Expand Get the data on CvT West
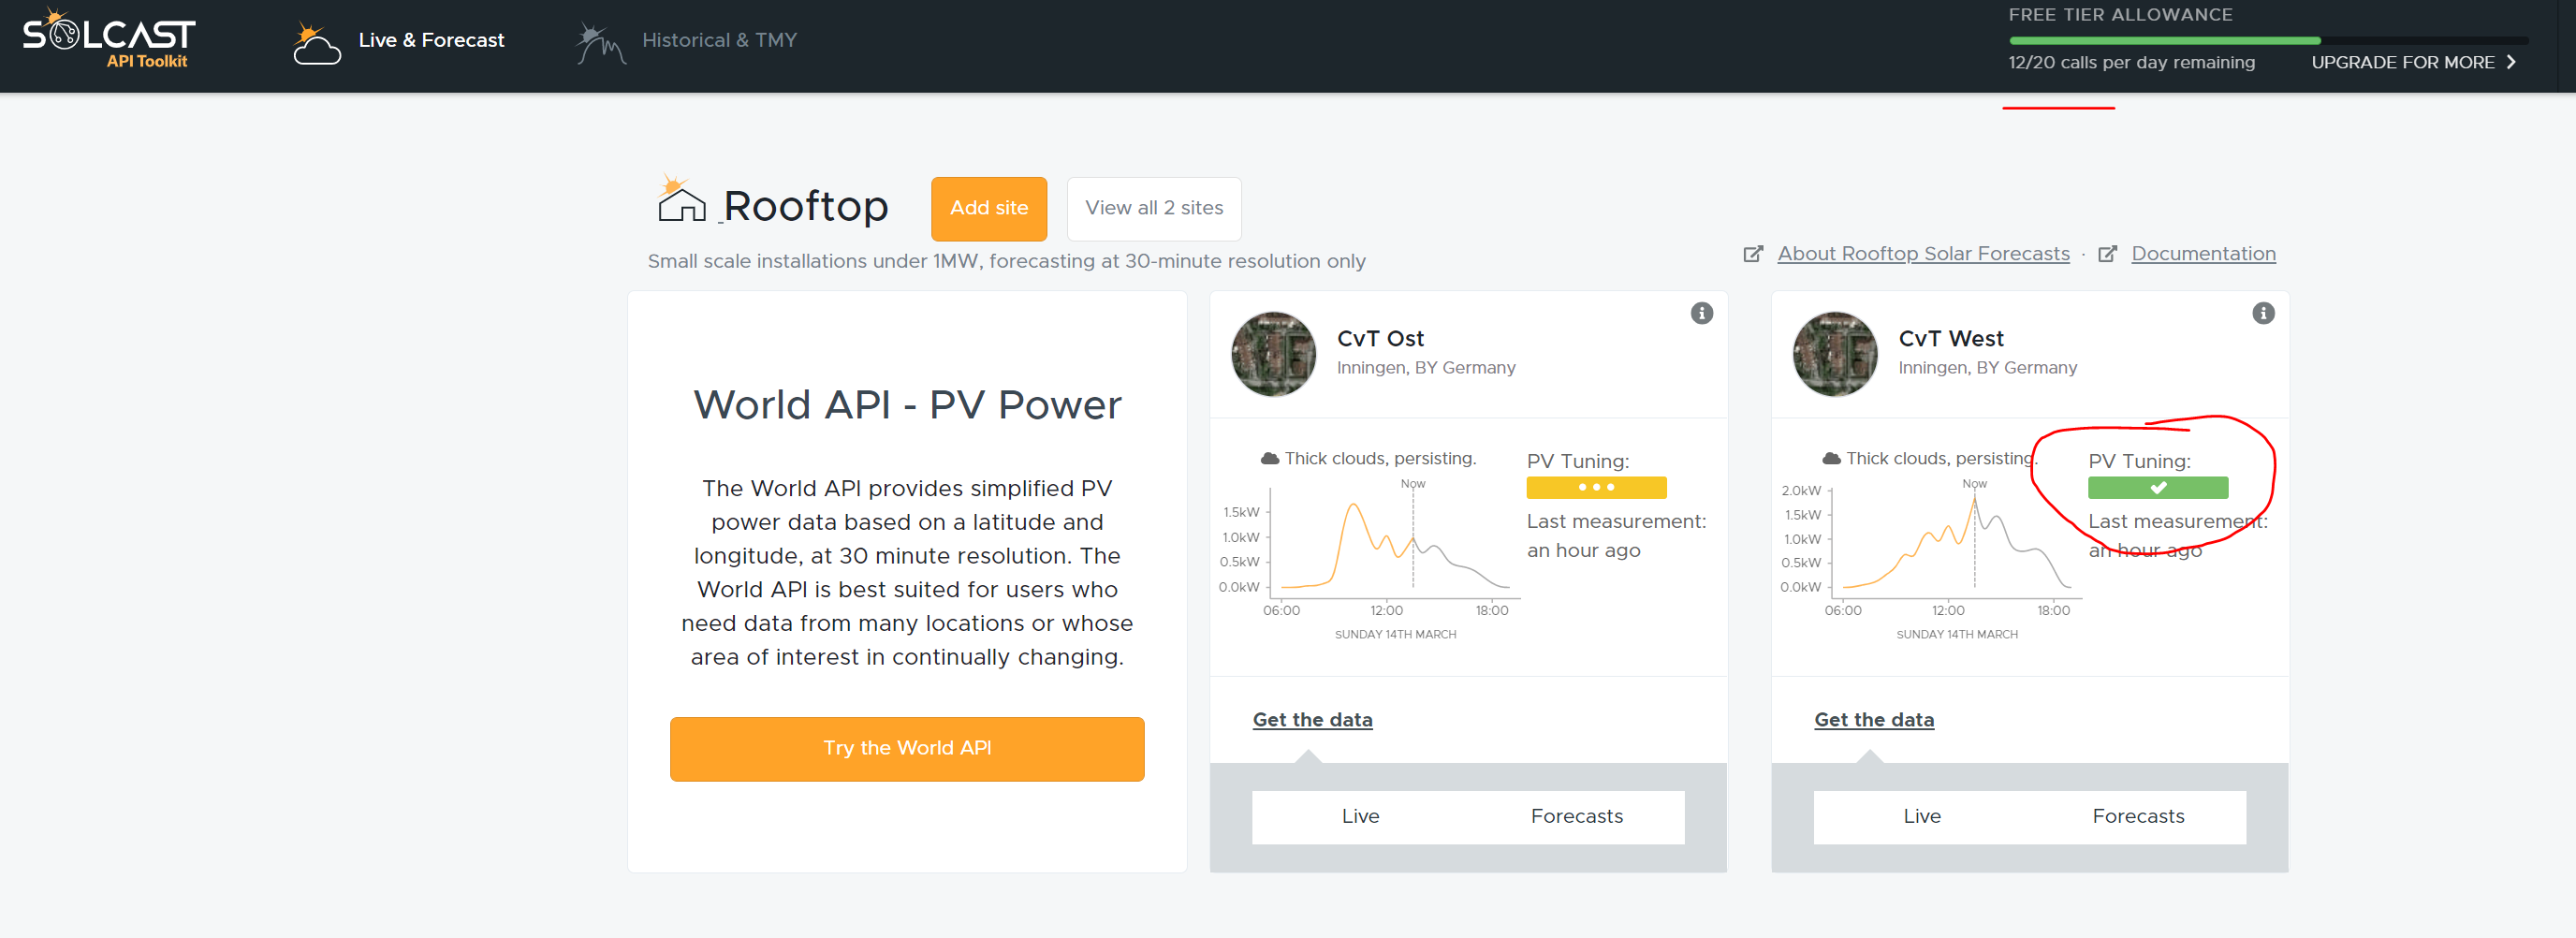The image size is (2576, 938). click(x=1873, y=719)
